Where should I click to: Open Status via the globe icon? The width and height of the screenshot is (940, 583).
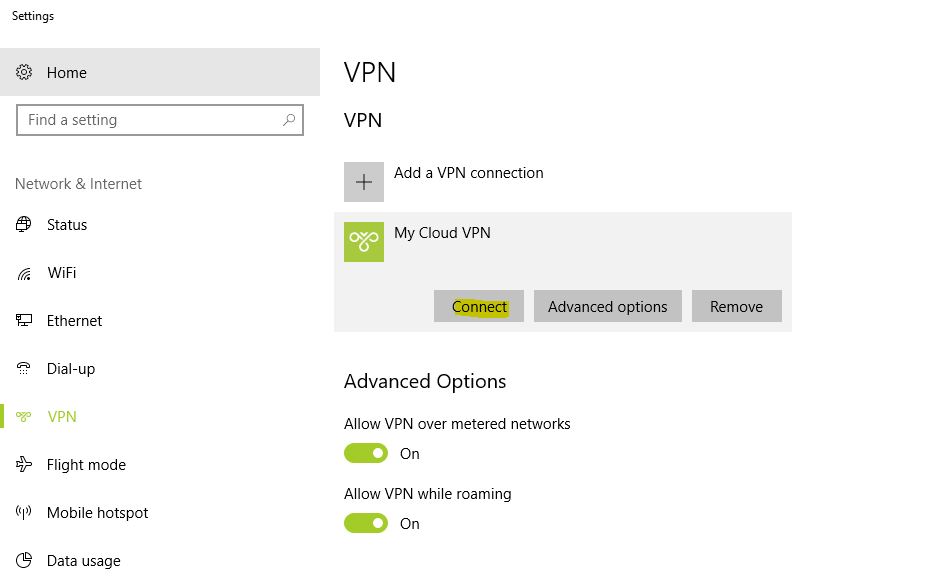[x=23, y=224]
